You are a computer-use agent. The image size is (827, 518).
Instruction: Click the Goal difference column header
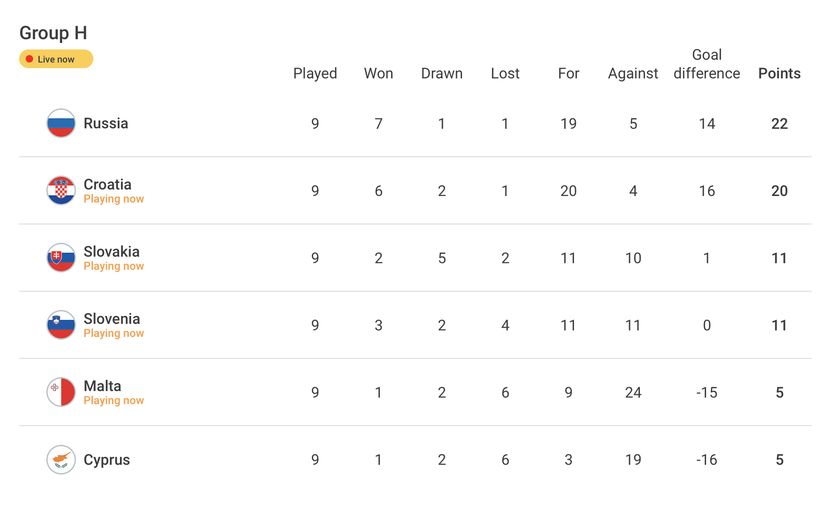pos(707,64)
